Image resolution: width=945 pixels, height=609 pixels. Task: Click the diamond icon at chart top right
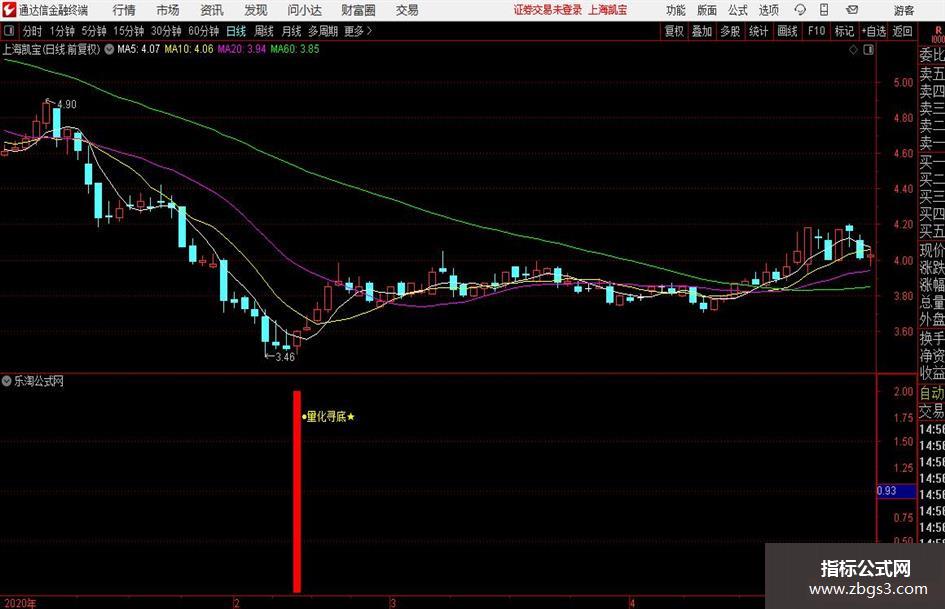853,50
